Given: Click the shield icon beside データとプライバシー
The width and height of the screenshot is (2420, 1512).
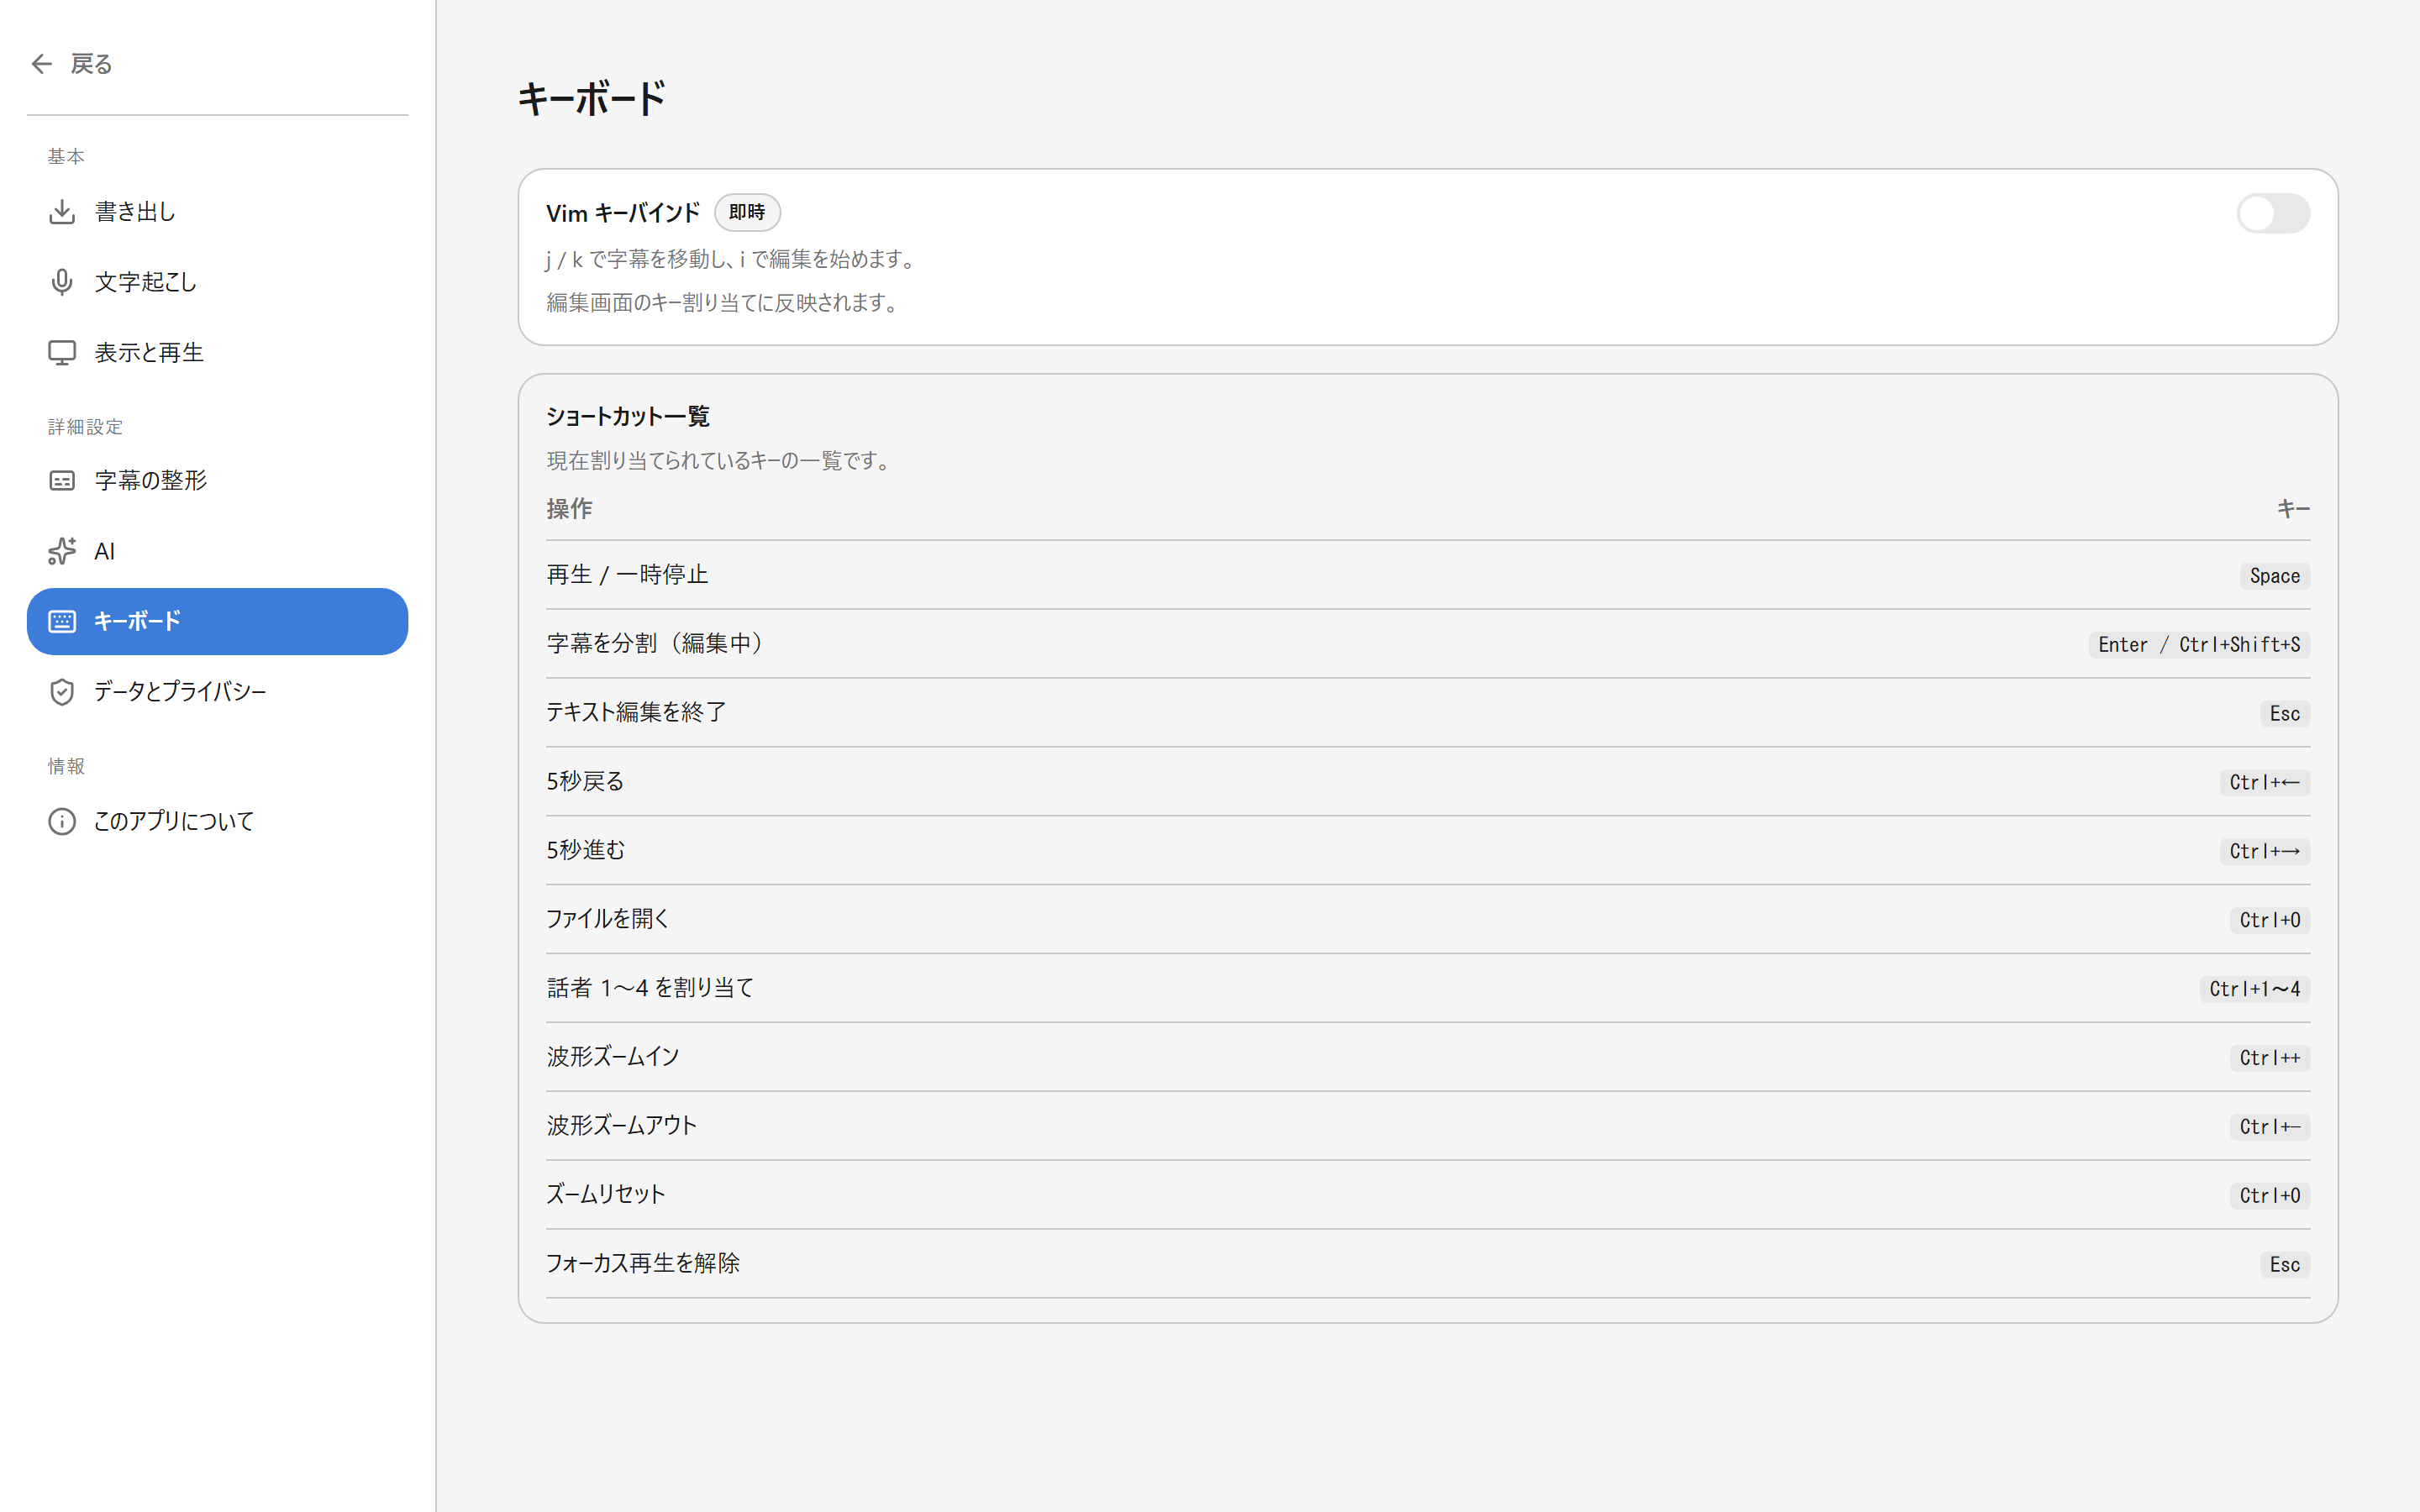Looking at the screenshot, I should pos(62,692).
